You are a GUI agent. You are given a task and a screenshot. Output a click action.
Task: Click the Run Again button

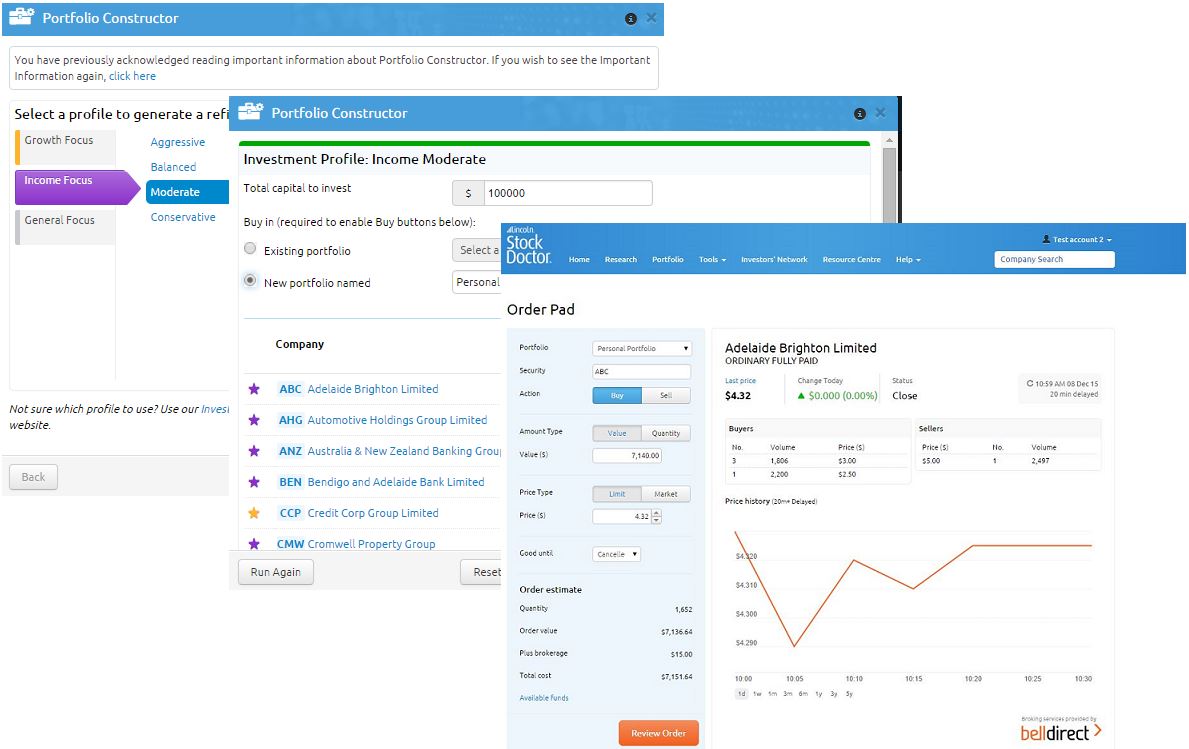276,572
